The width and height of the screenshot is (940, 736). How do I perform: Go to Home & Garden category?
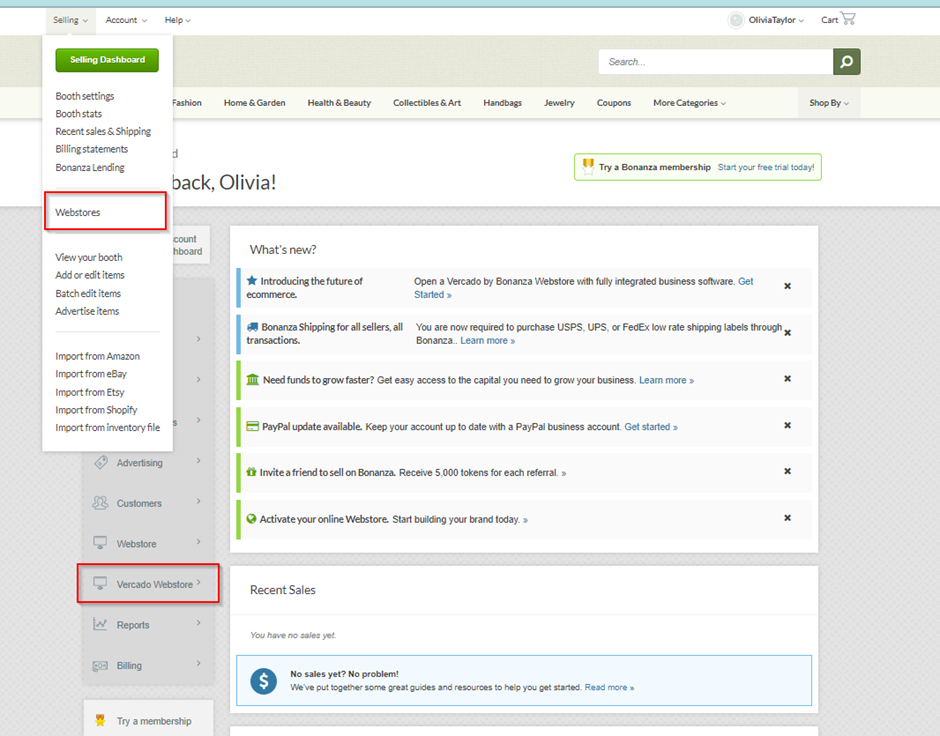[x=254, y=102]
